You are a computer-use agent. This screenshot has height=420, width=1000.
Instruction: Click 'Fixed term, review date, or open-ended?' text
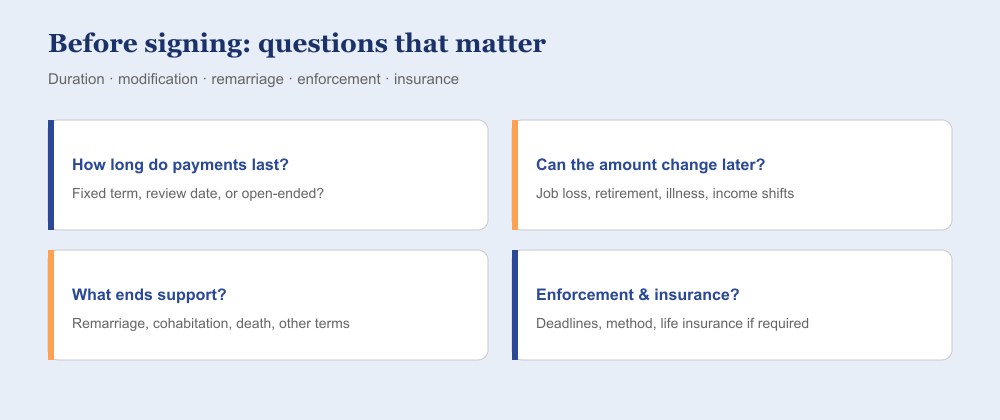(198, 193)
